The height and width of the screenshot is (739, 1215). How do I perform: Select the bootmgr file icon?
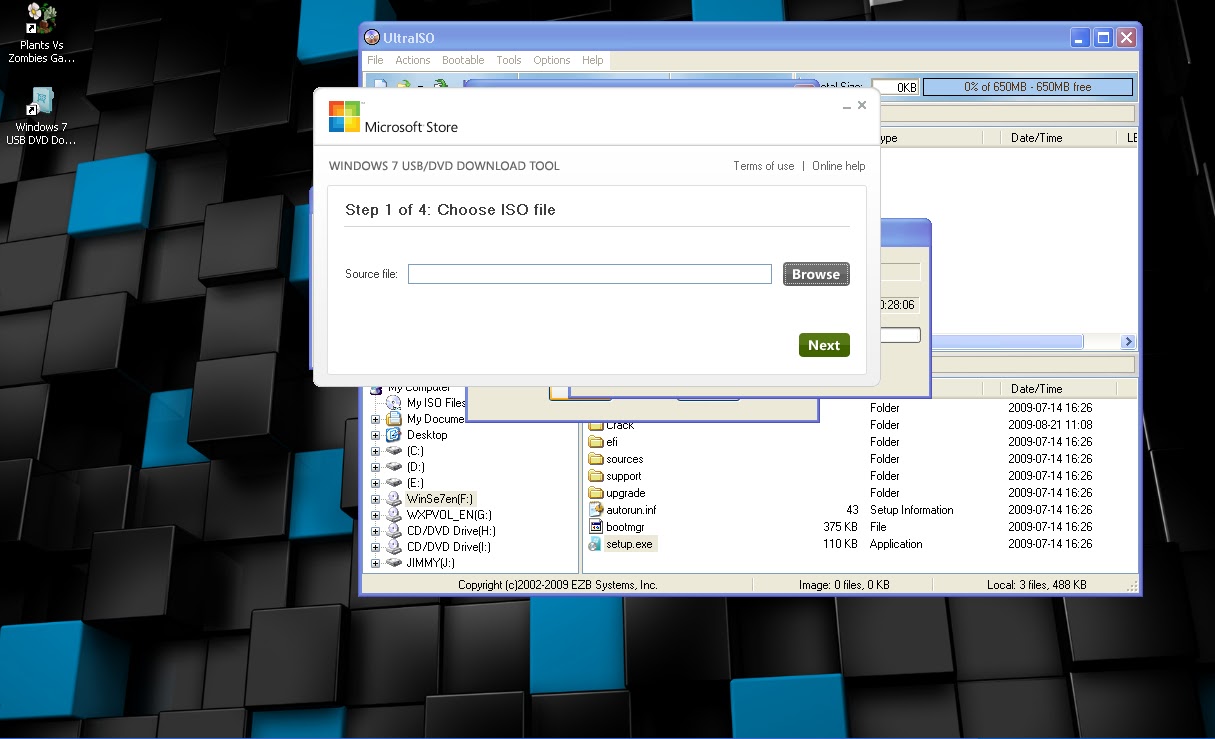pos(596,527)
